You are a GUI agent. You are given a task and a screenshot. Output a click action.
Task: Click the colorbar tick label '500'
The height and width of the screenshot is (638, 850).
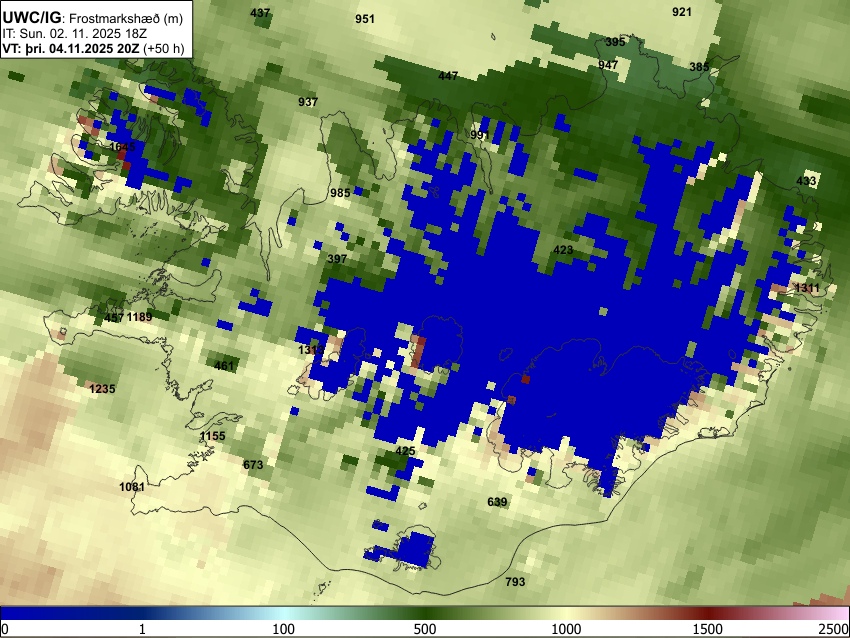[x=425, y=629]
